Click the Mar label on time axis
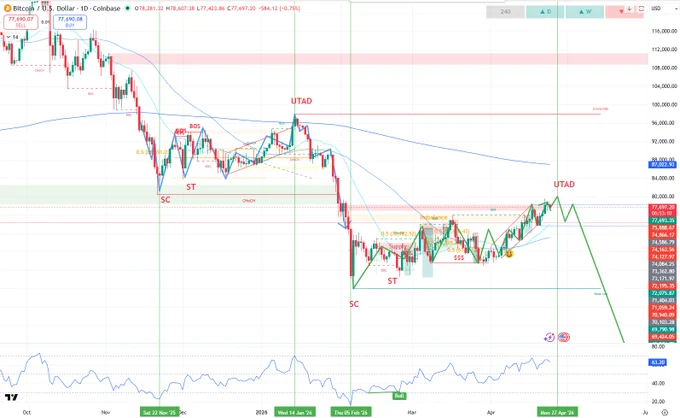This screenshot has width=680, height=418. (x=412, y=412)
